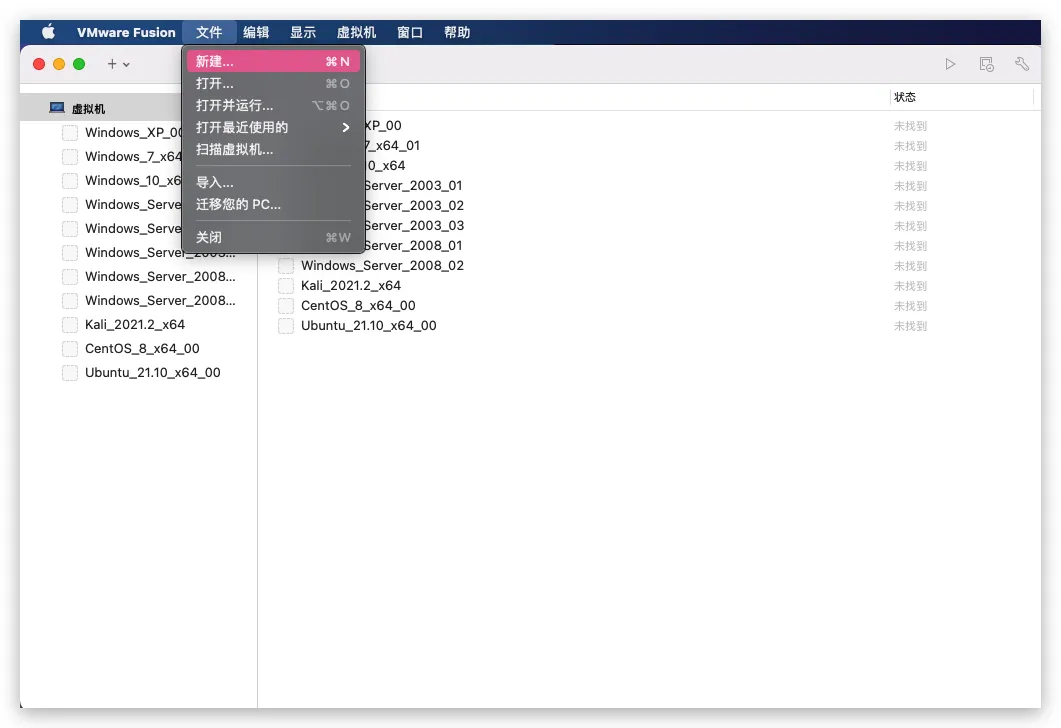1061x728 pixels.
Task: Select the Server_2003_01 row in main list
Action: [x=413, y=185]
